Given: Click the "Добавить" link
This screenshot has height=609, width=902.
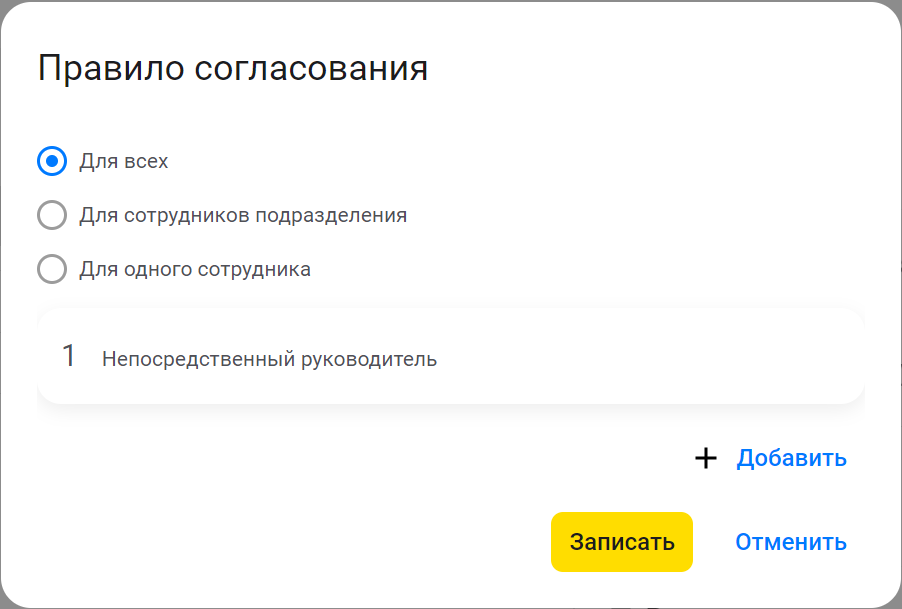Looking at the screenshot, I should (x=791, y=458).
